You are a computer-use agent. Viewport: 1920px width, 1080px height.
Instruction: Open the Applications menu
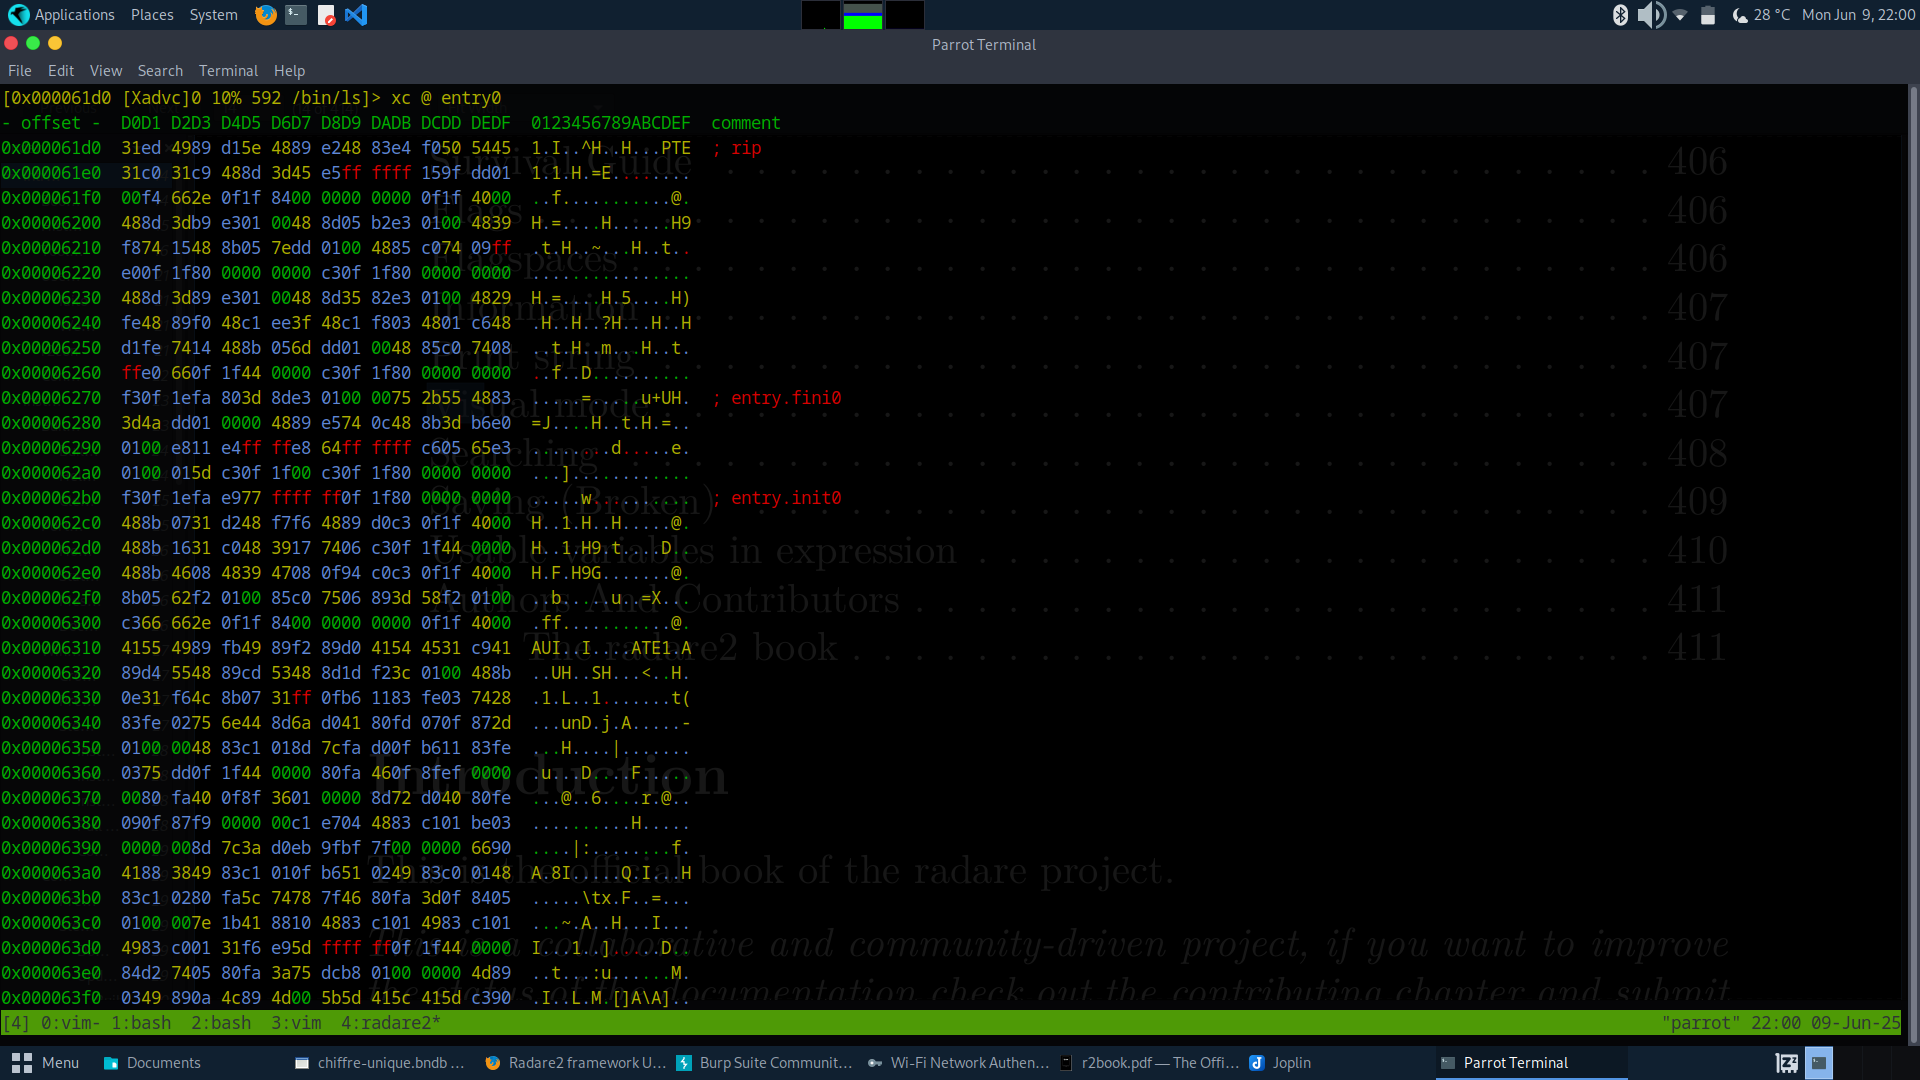62,15
